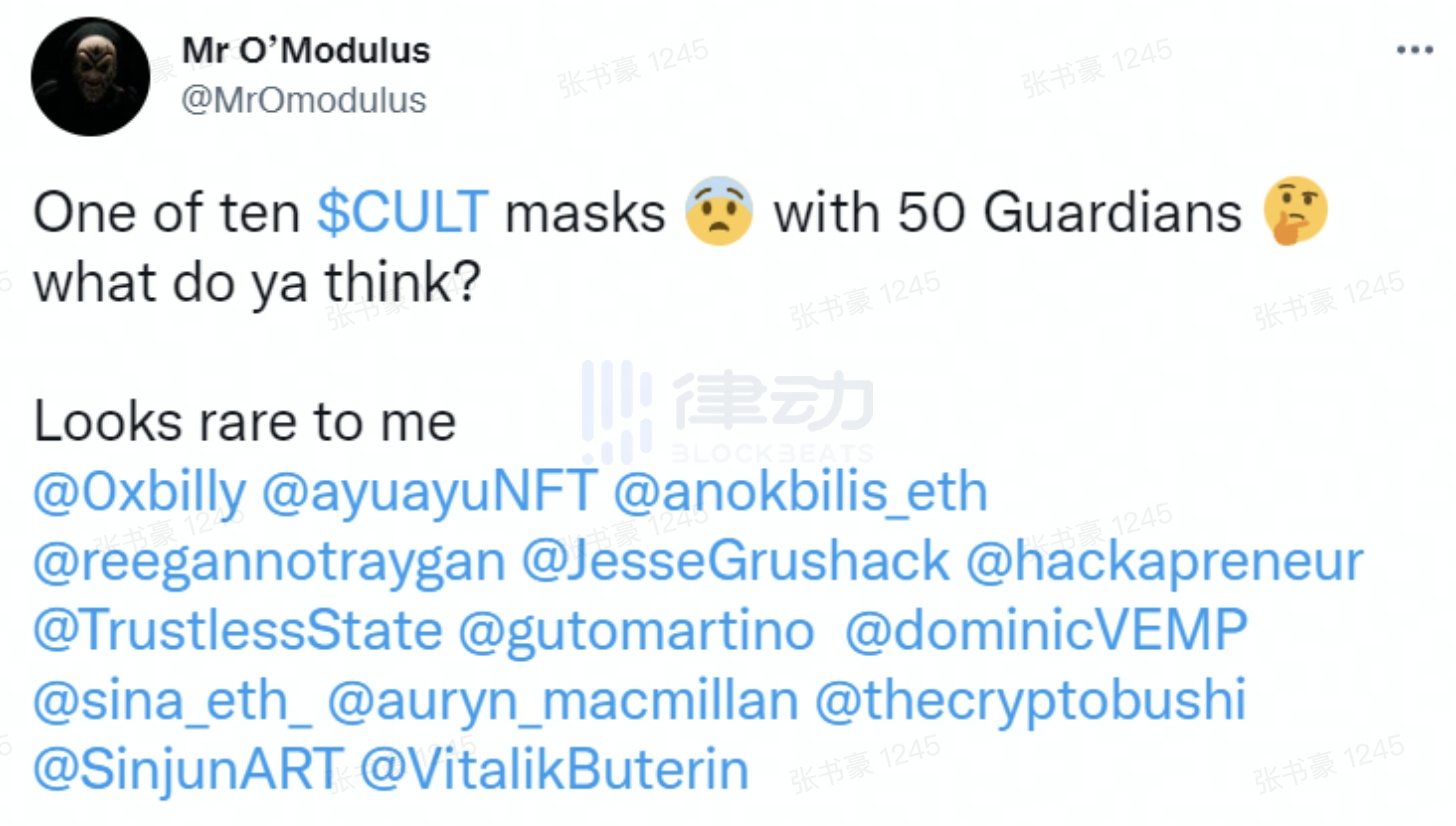Open the @VitalikButerin mention
The width and height of the screenshot is (1456, 826).
click(x=554, y=771)
